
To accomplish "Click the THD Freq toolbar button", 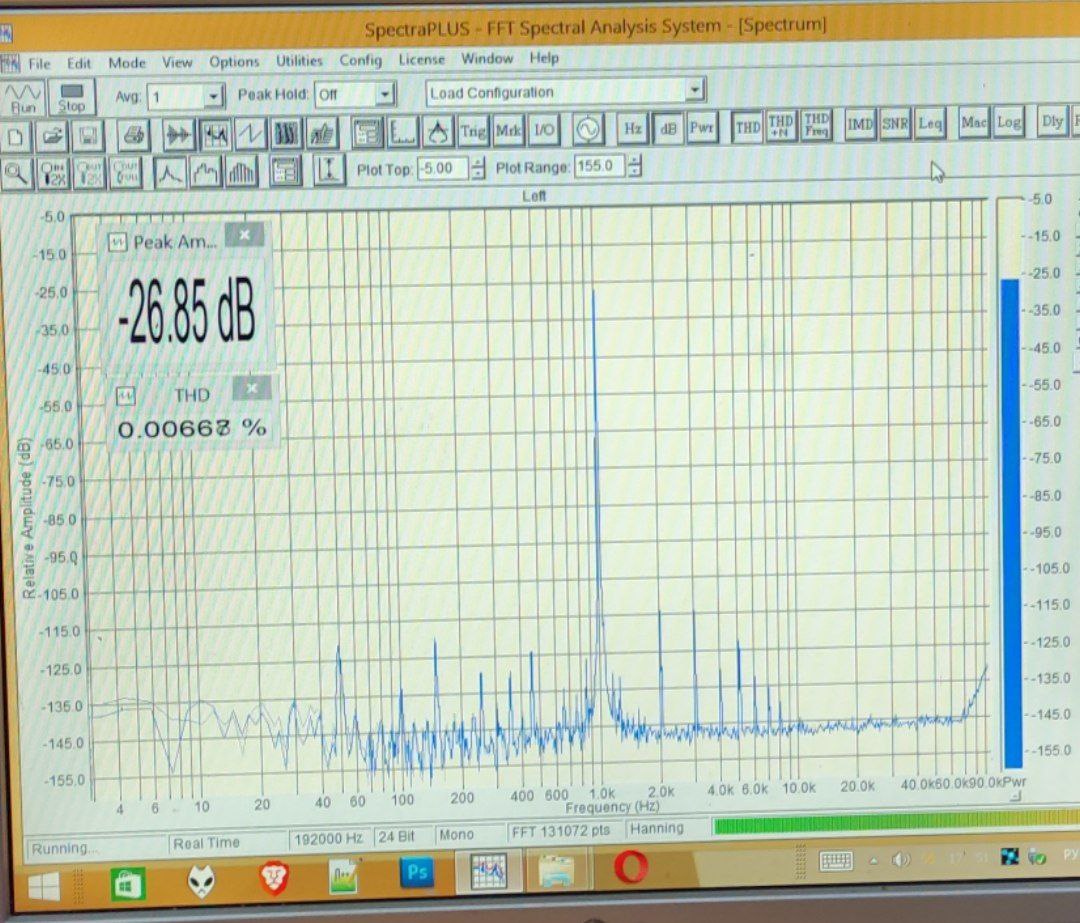I will tap(816, 125).
